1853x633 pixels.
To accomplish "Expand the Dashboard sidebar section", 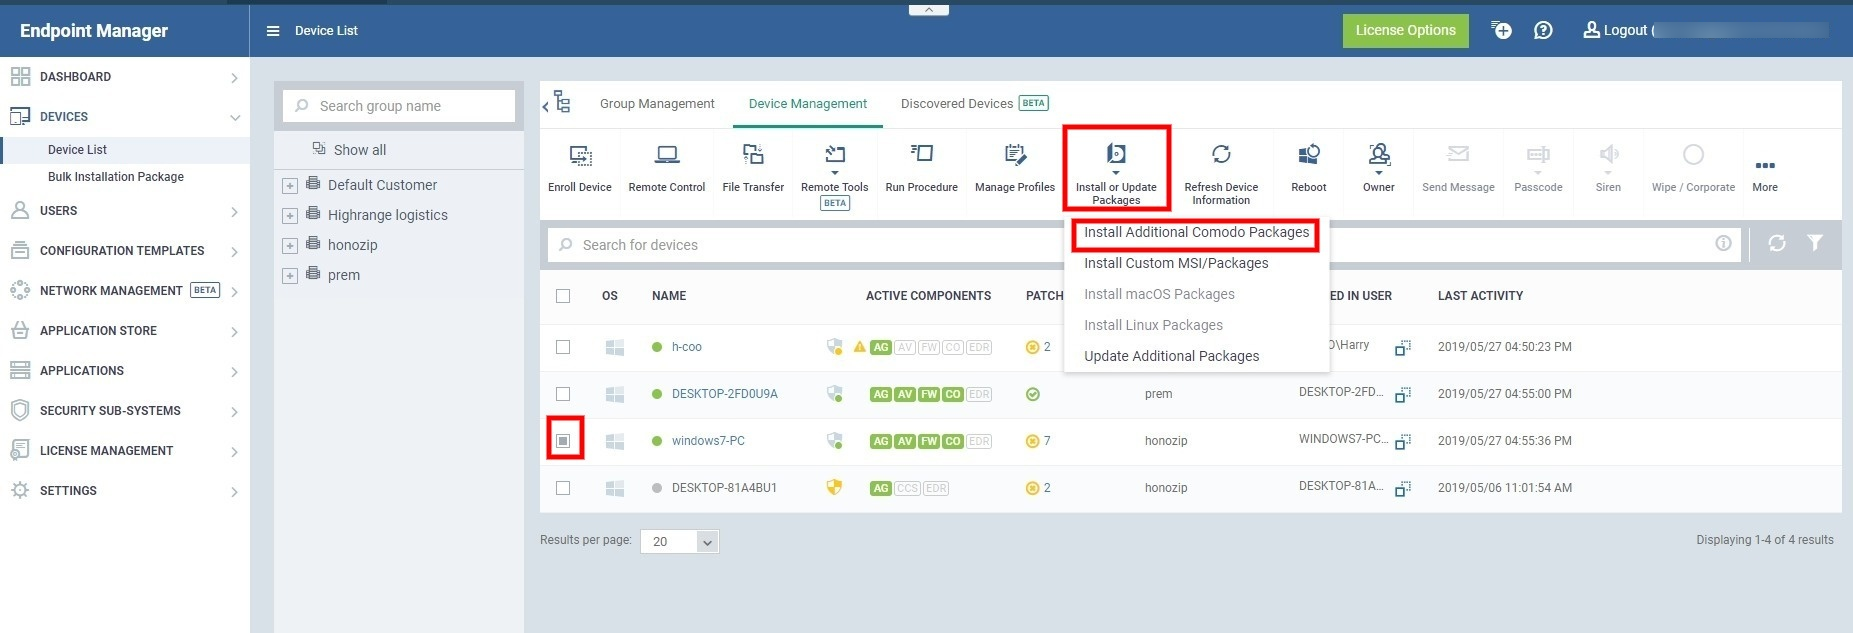I will click(125, 77).
